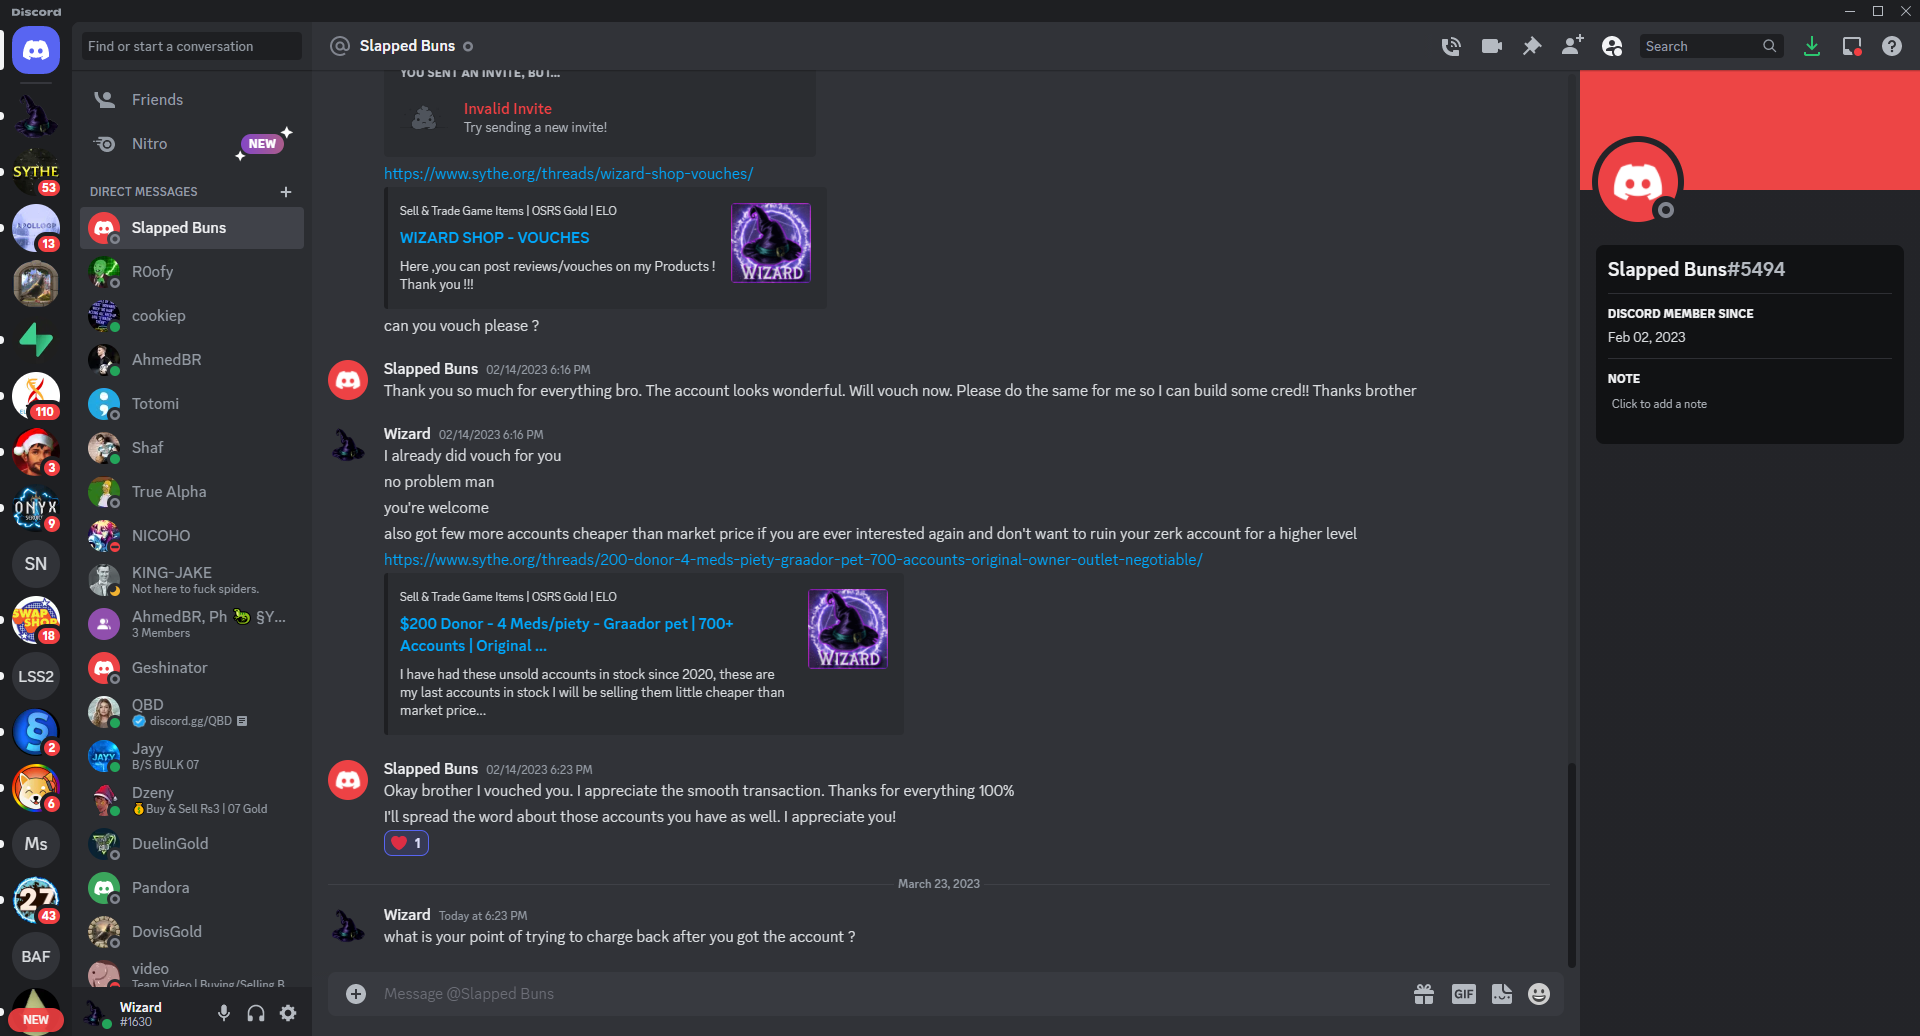
Task: Open the Nitro page
Action: coord(150,144)
